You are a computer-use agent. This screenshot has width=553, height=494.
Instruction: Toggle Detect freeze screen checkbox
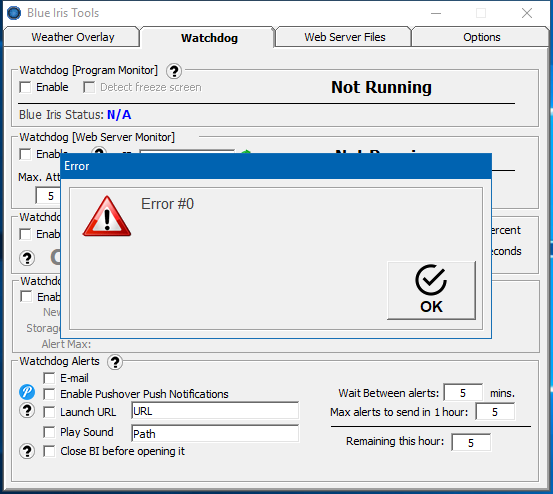(89, 87)
